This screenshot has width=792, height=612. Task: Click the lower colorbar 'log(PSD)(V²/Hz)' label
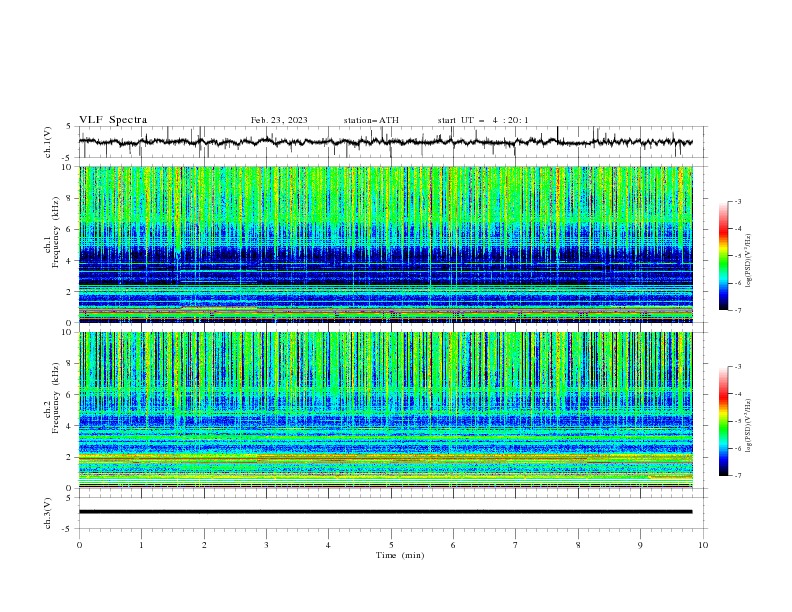tap(749, 426)
